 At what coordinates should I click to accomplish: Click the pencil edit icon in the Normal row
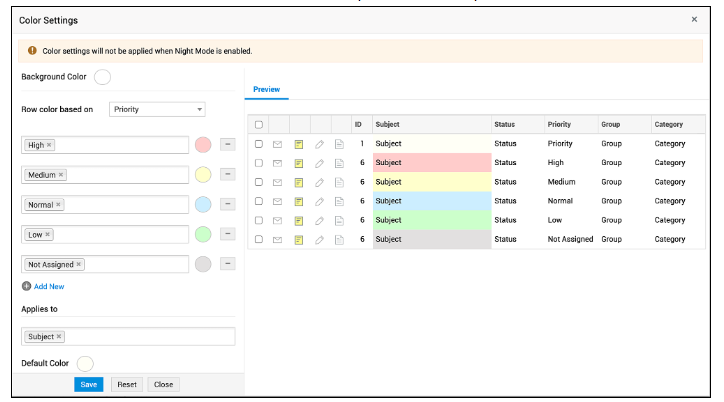(319, 201)
